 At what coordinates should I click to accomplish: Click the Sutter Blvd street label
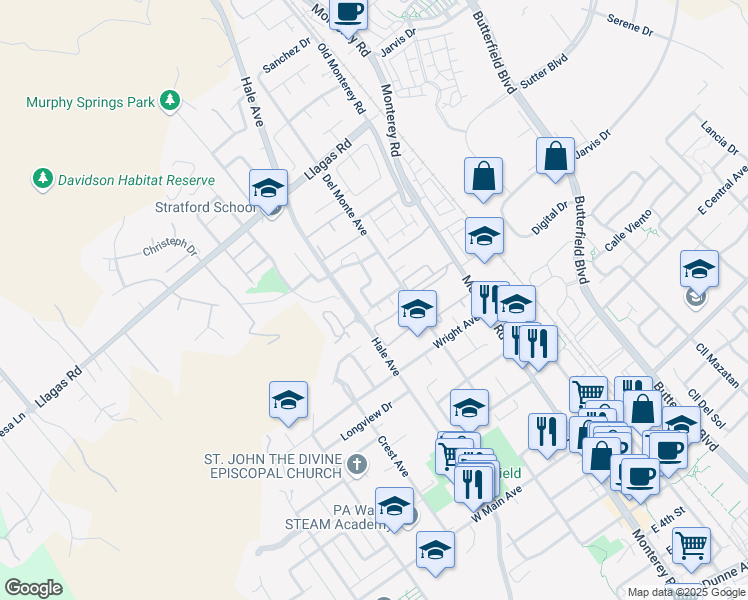[544, 71]
